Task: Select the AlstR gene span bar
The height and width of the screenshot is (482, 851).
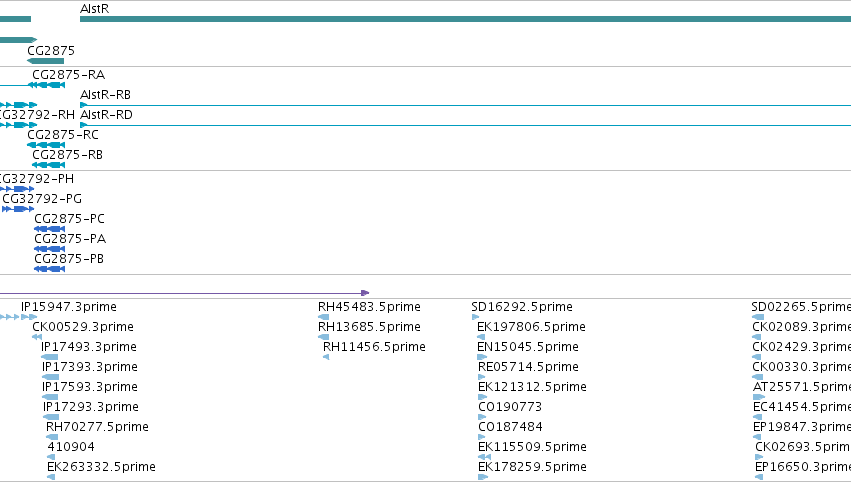Action: pyautogui.click(x=465, y=19)
